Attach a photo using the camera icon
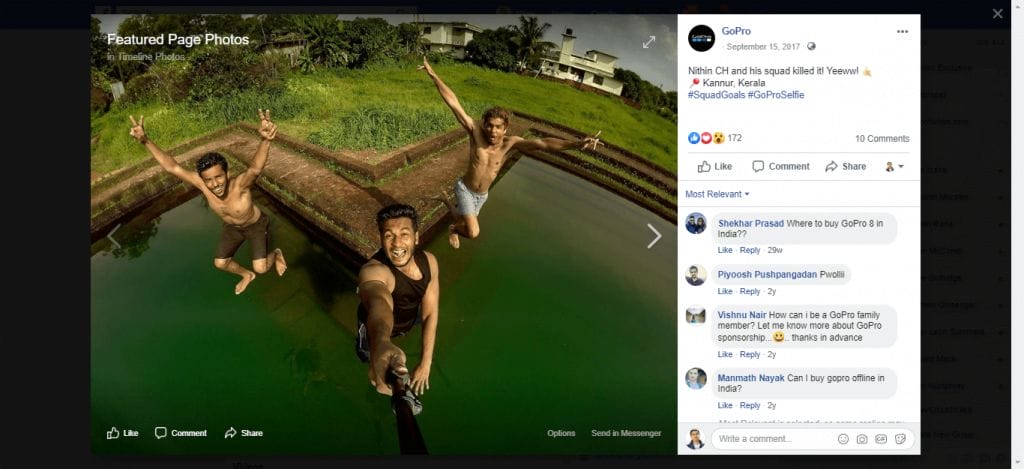 862,439
